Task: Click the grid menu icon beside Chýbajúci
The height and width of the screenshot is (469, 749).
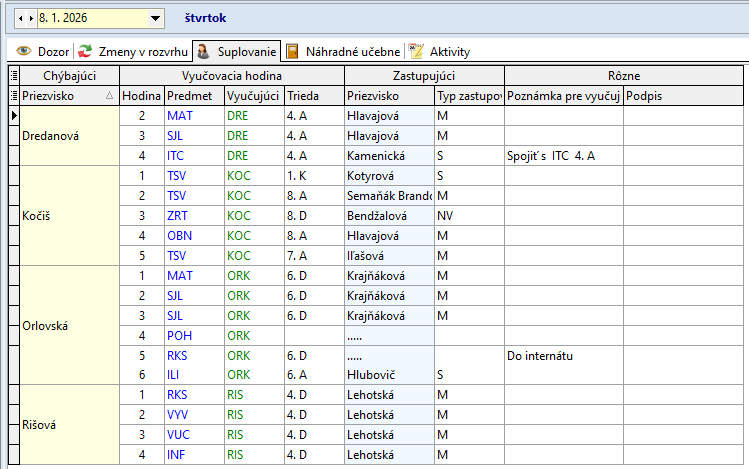Action: tap(13, 75)
